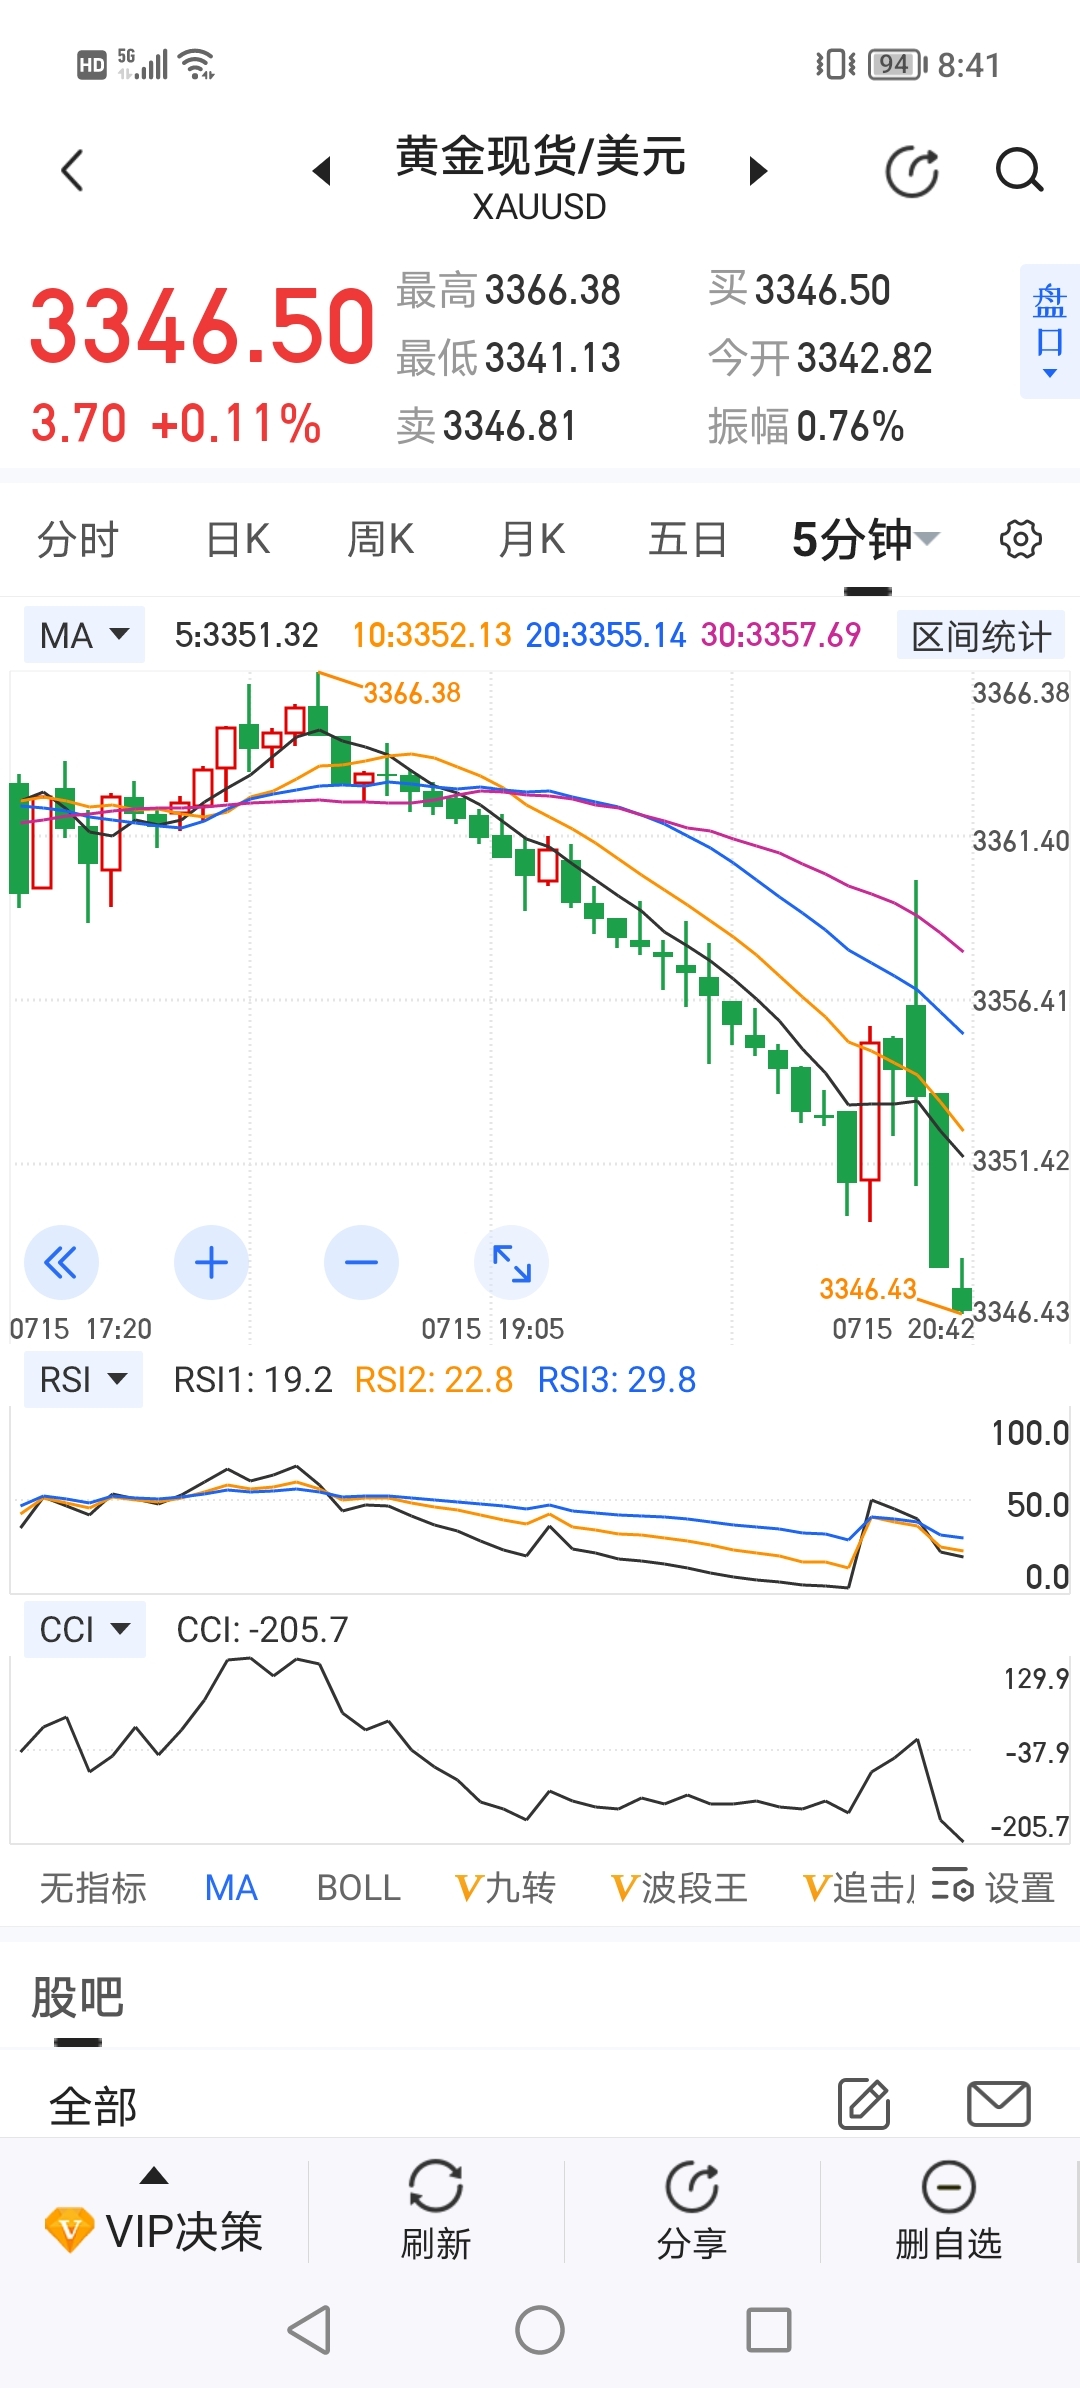The image size is (1080, 2388).
Task: Tap the 3346.43 low marker on chart
Action: point(868,1289)
